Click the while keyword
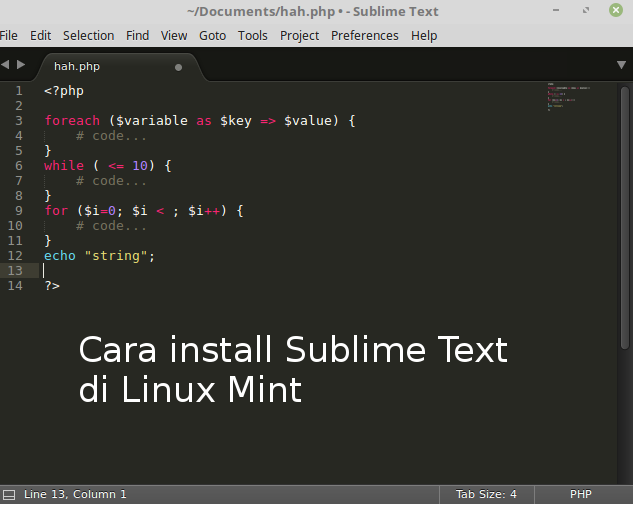Image resolution: width=640 pixels, height=507 pixels. (x=64, y=166)
